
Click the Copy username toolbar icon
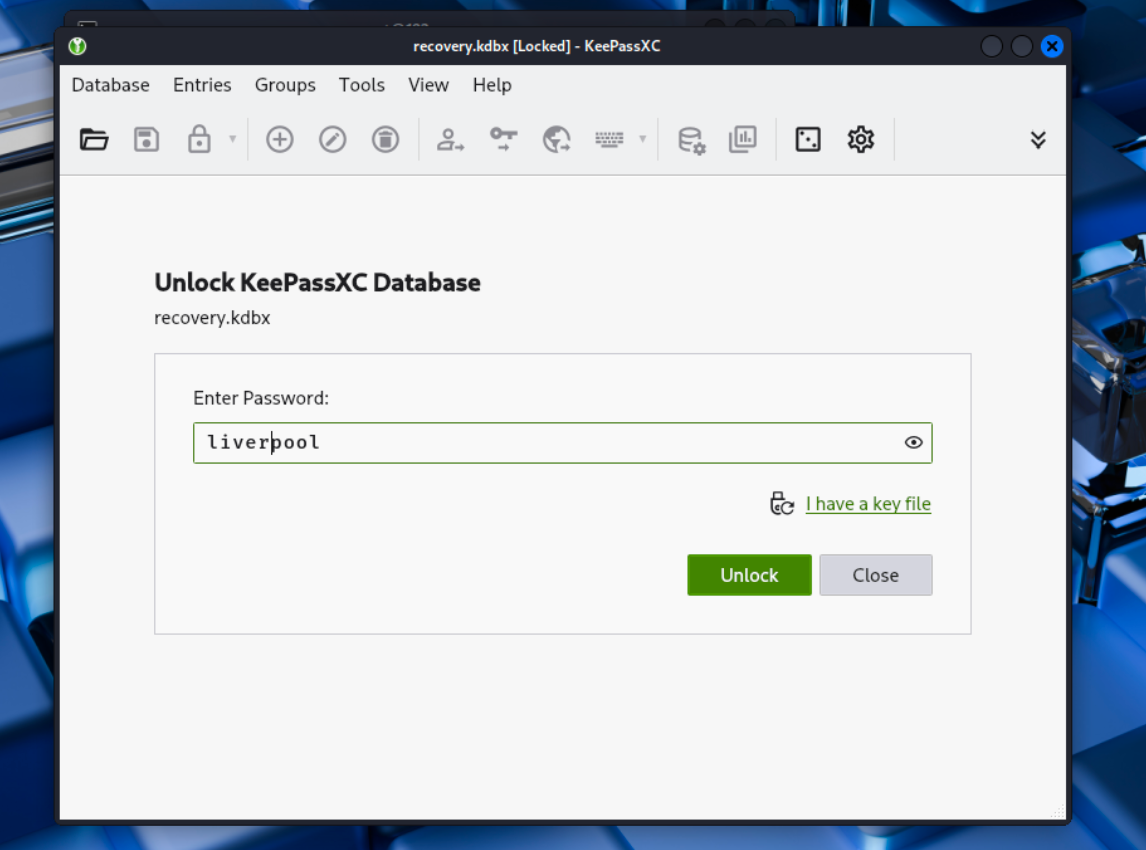pyautogui.click(x=450, y=139)
